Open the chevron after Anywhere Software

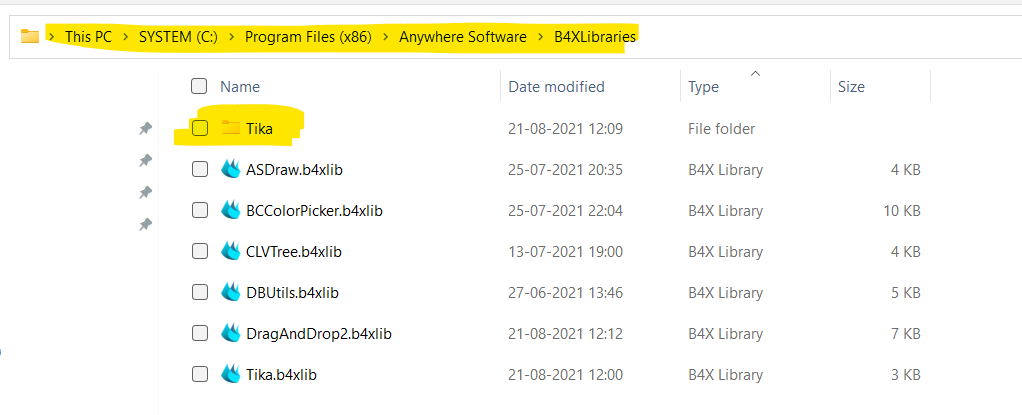coord(540,37)
